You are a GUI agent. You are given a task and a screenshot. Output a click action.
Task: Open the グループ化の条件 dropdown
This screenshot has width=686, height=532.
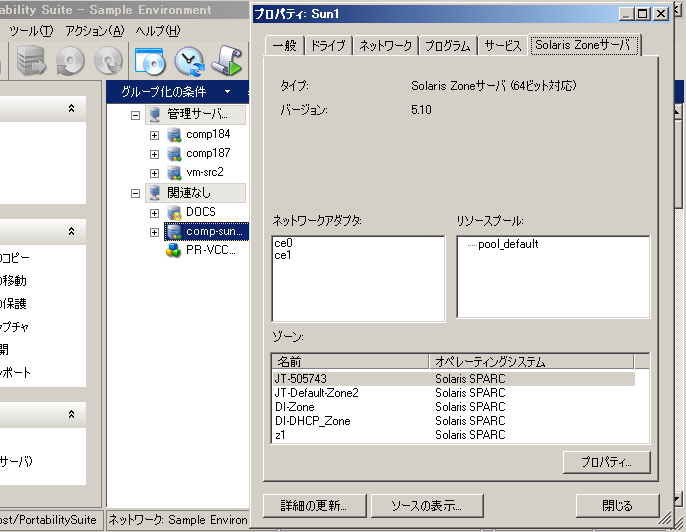click(x=227, y=91)
